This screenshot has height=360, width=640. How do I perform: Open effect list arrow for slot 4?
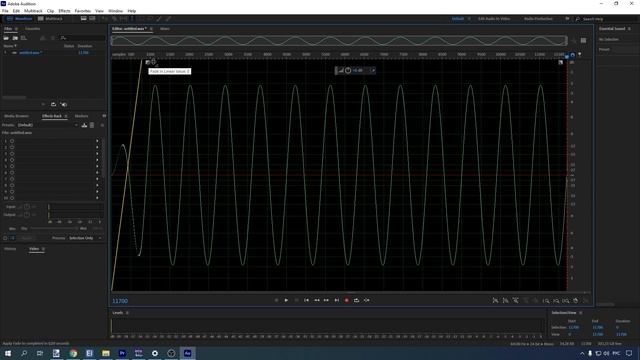click(97, 160)
